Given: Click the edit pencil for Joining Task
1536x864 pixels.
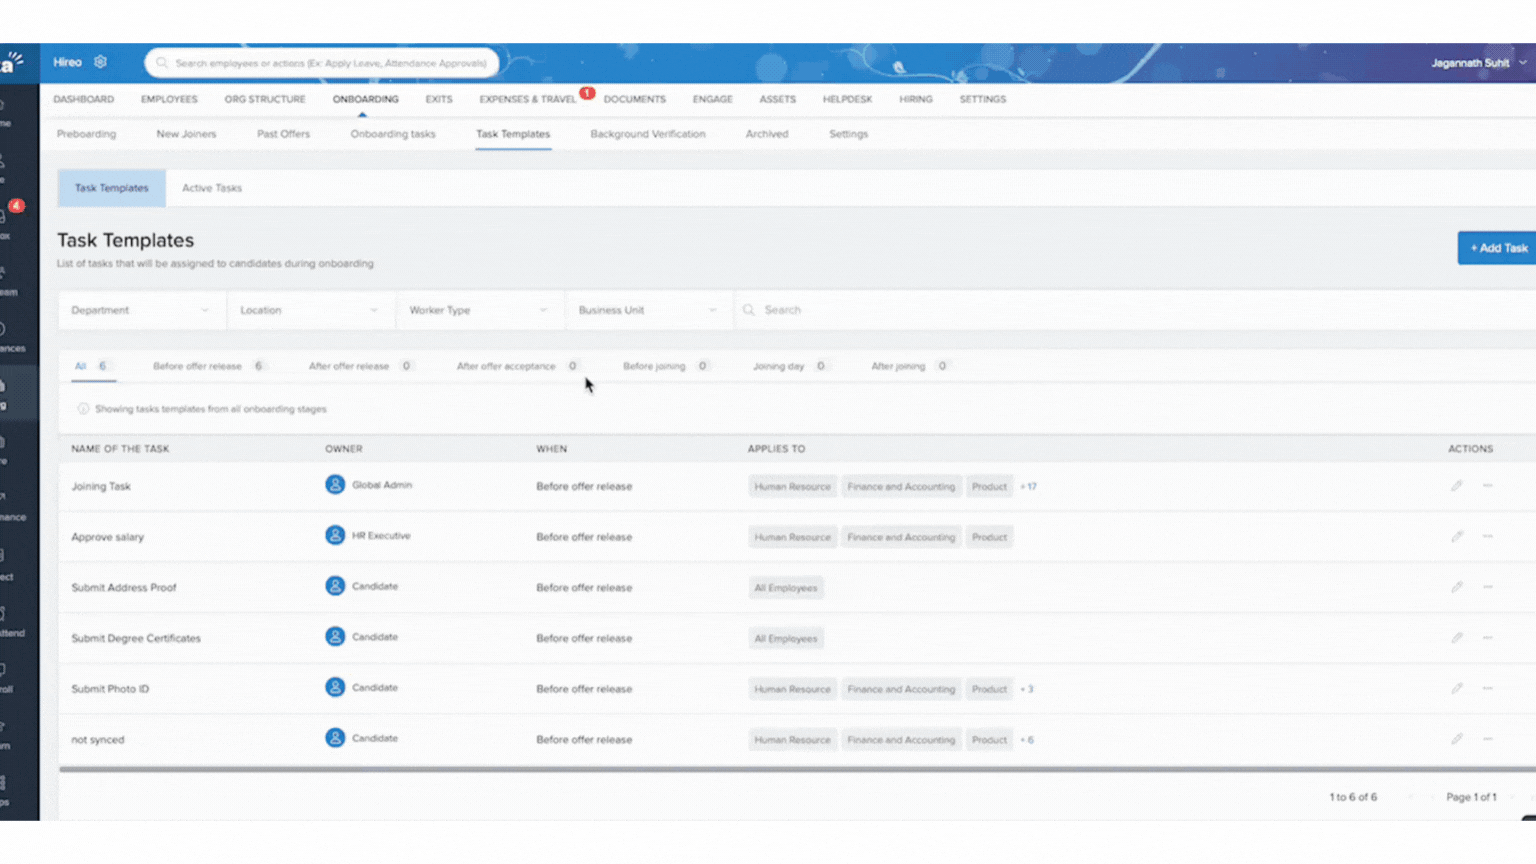Looking at the screenshot, I should [x=1457, y=486].
